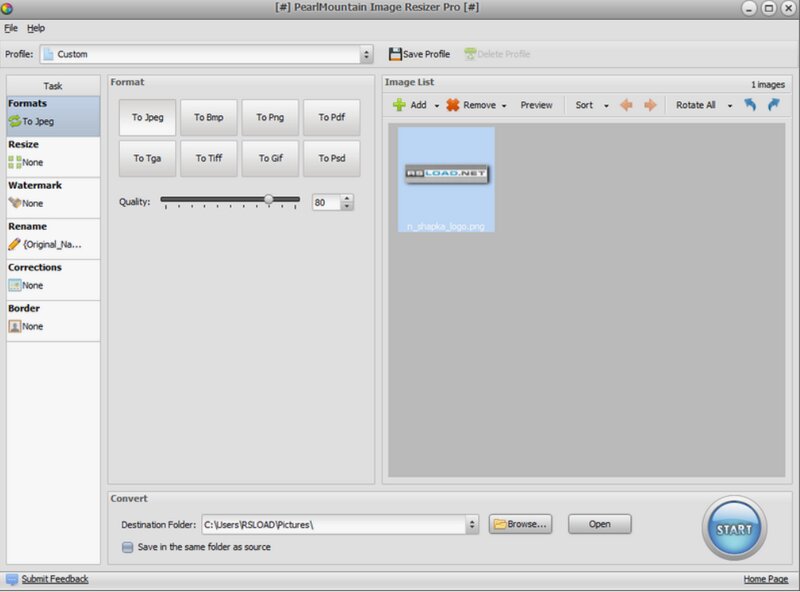800x592 pixels.
Task: Select the To Tiff format button
Action: [209, 159]
